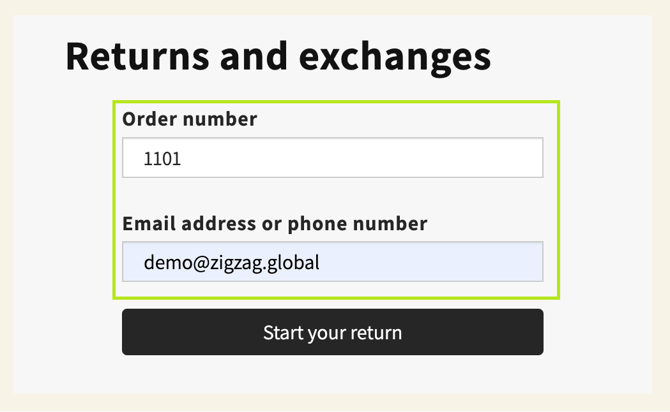Click the gap between the two form fields

[x=332, y=196]
